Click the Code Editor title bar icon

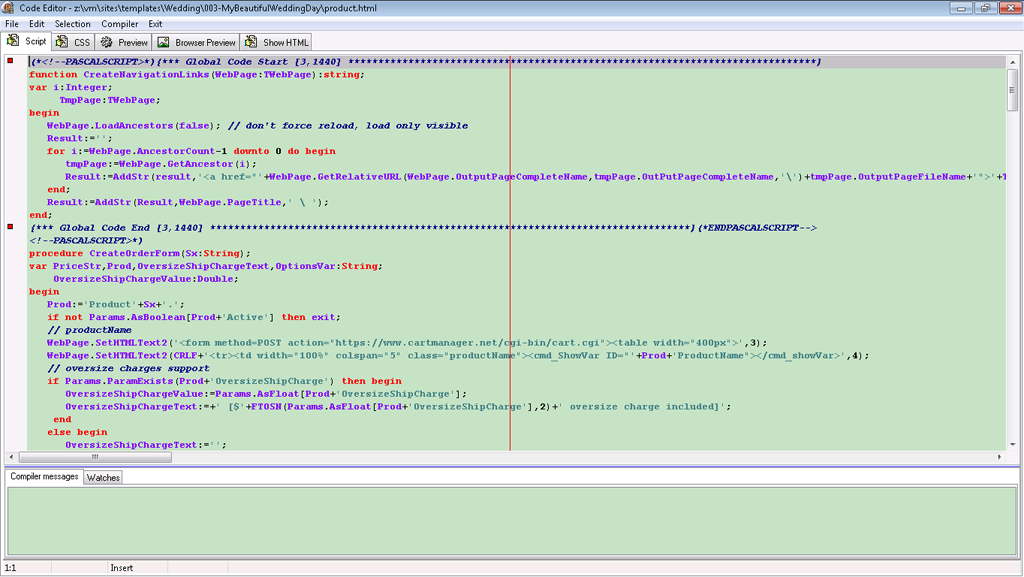point(9,8)
